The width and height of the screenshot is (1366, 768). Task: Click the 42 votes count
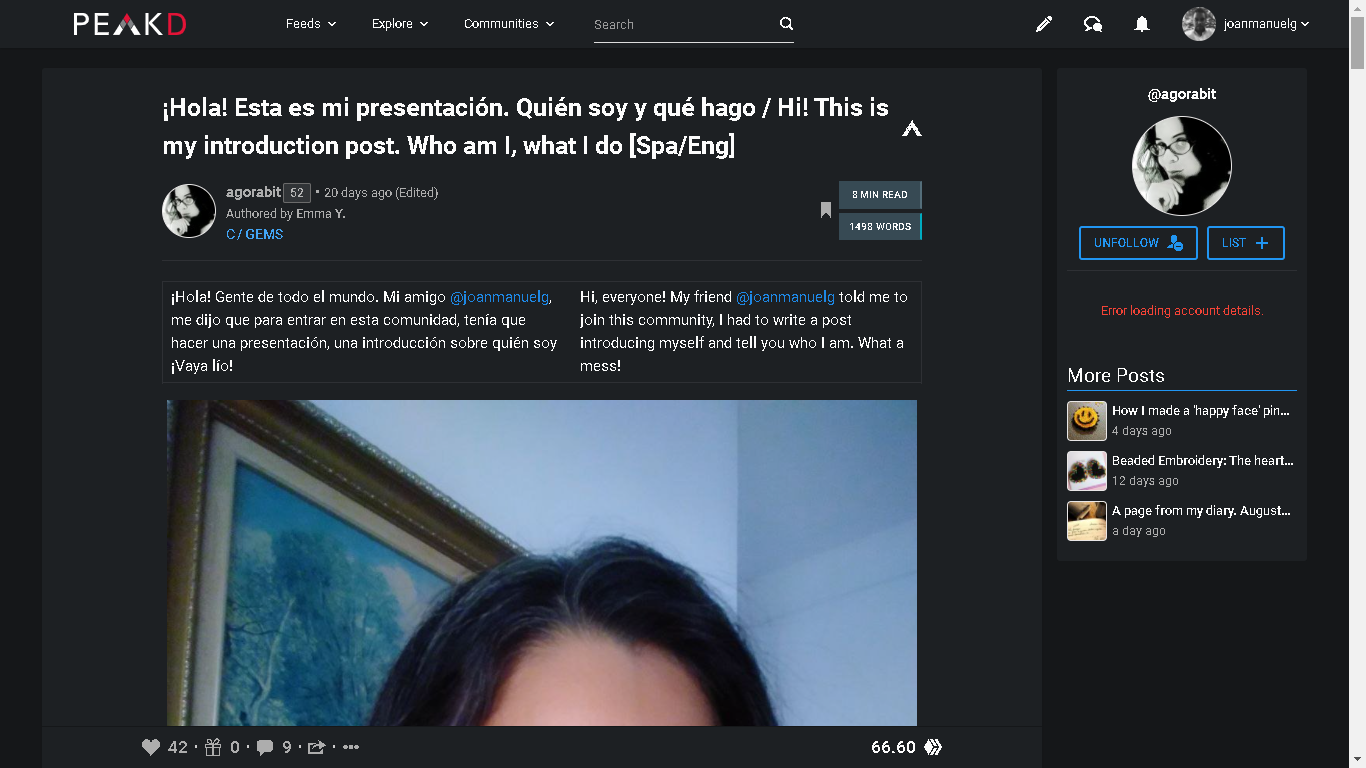pos(178,747)
